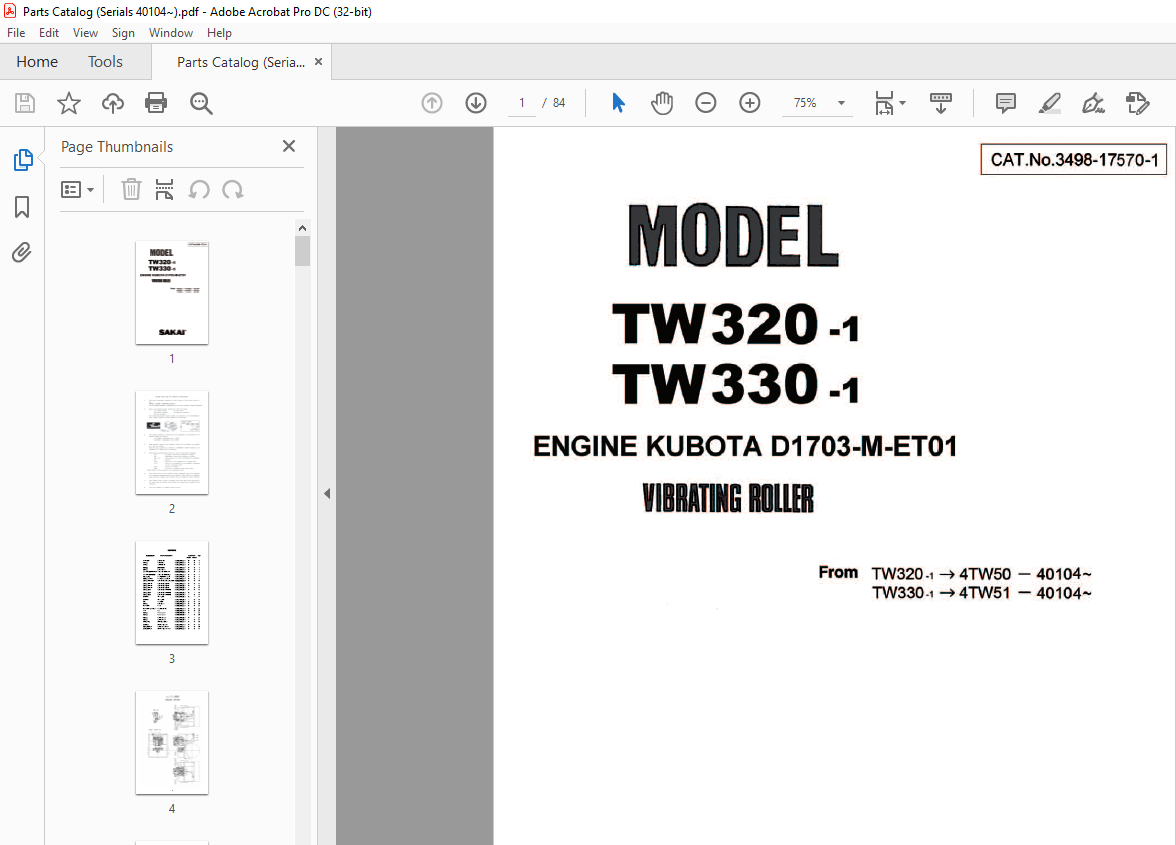Select page 1 thumbnail
This screenshot has width=1176, height=845.
click(172, 292)
